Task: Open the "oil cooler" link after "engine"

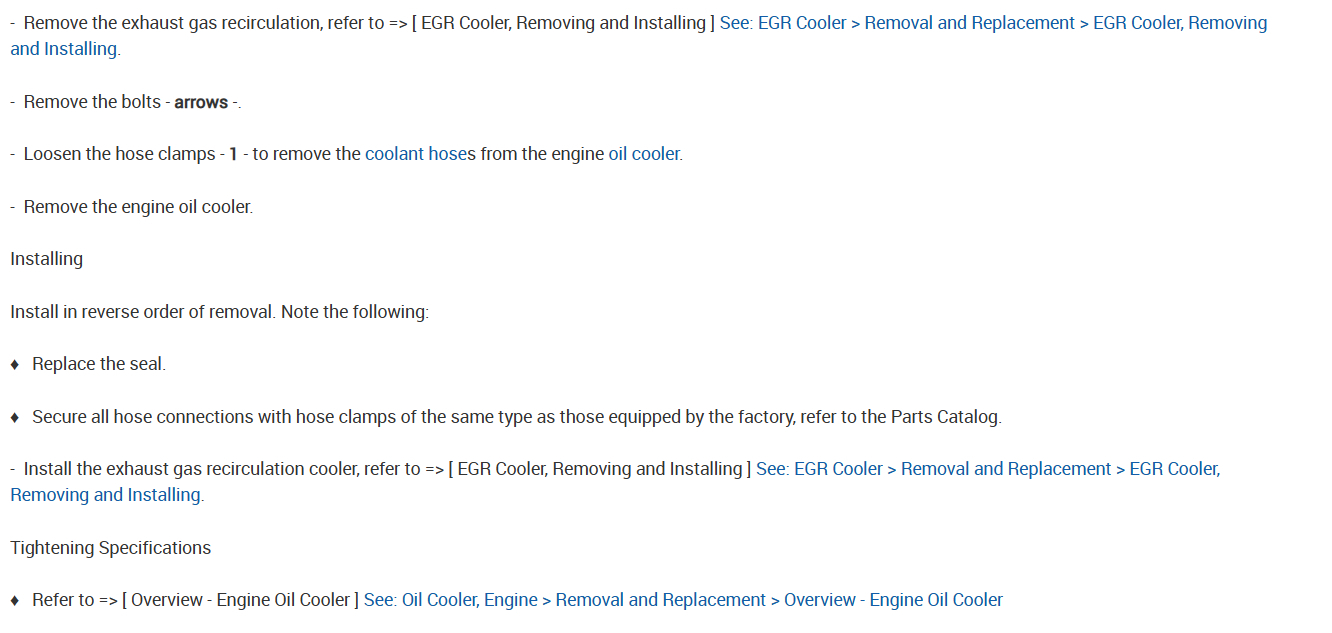Action: click(x=643, y=154)
